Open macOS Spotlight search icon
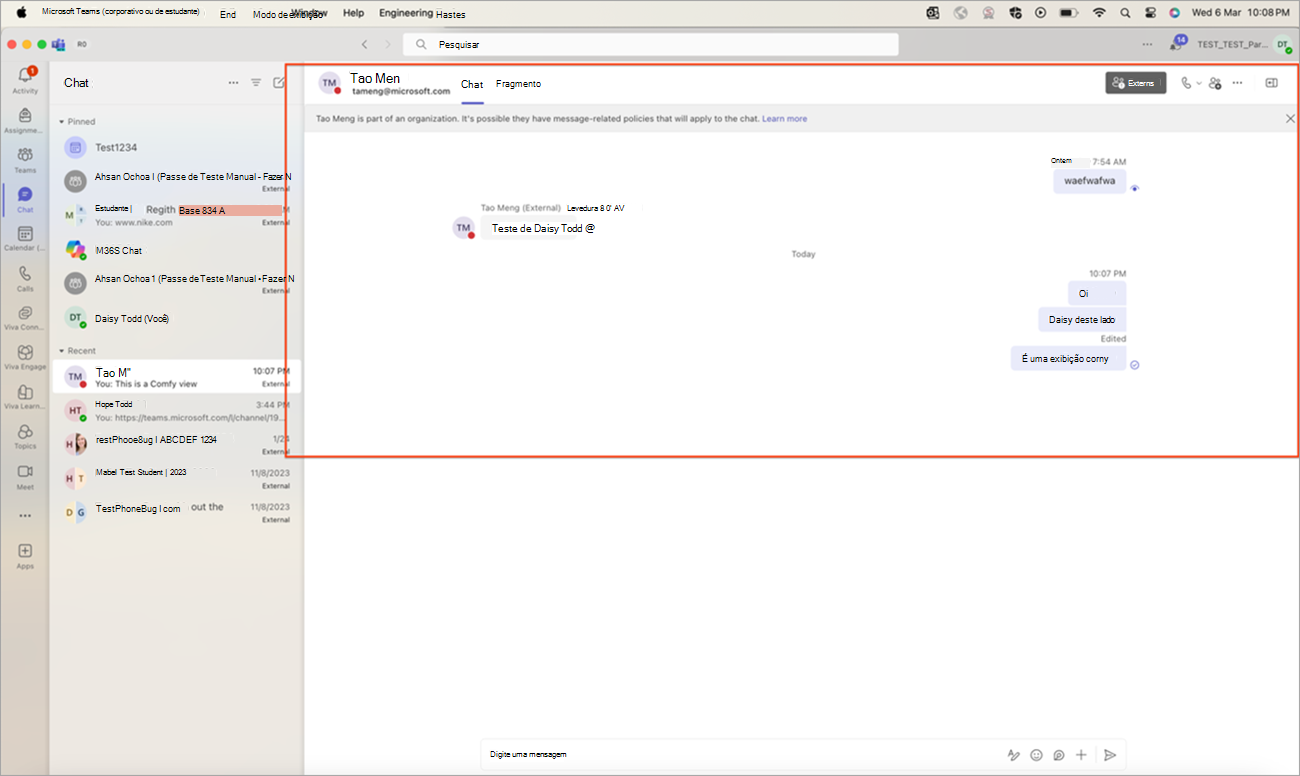The width and height of the screenshot is (1300, 776). coord(1125,13)
